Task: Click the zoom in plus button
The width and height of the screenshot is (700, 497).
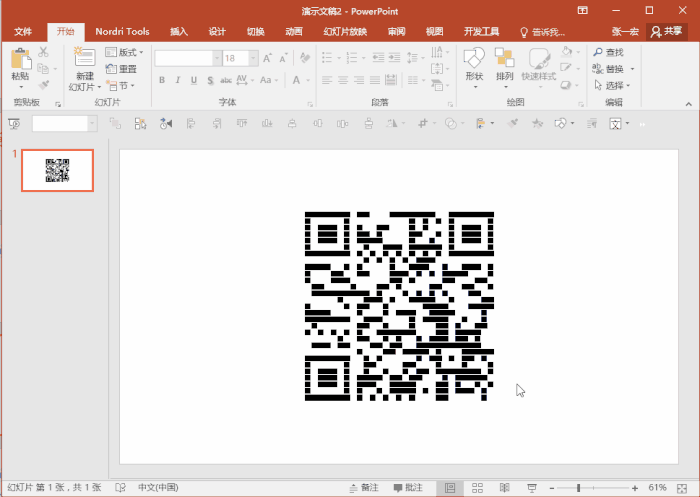Action: pyautogui.click(x=635, y=488)
